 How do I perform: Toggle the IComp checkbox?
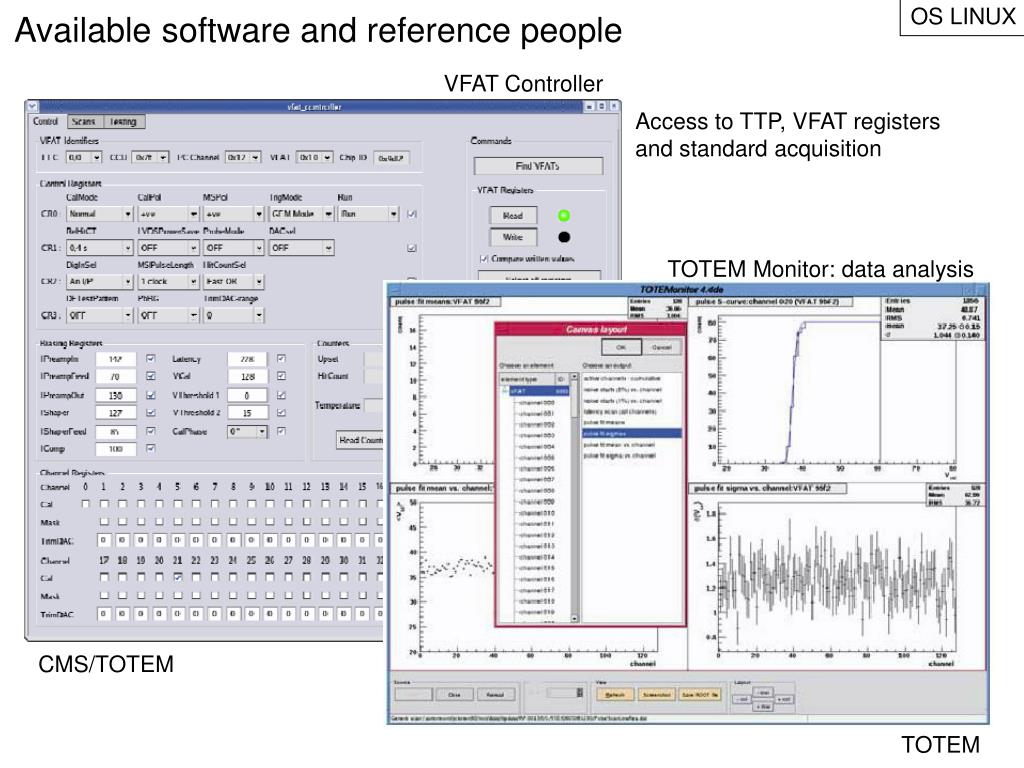(151, 449)
